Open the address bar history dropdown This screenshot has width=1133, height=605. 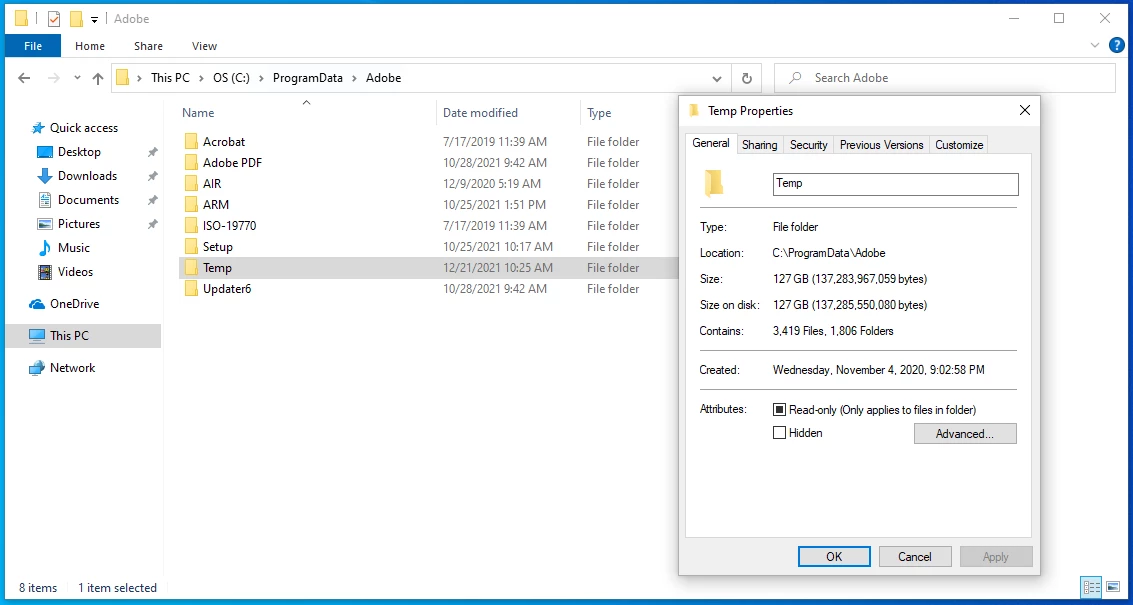point(717,78)
